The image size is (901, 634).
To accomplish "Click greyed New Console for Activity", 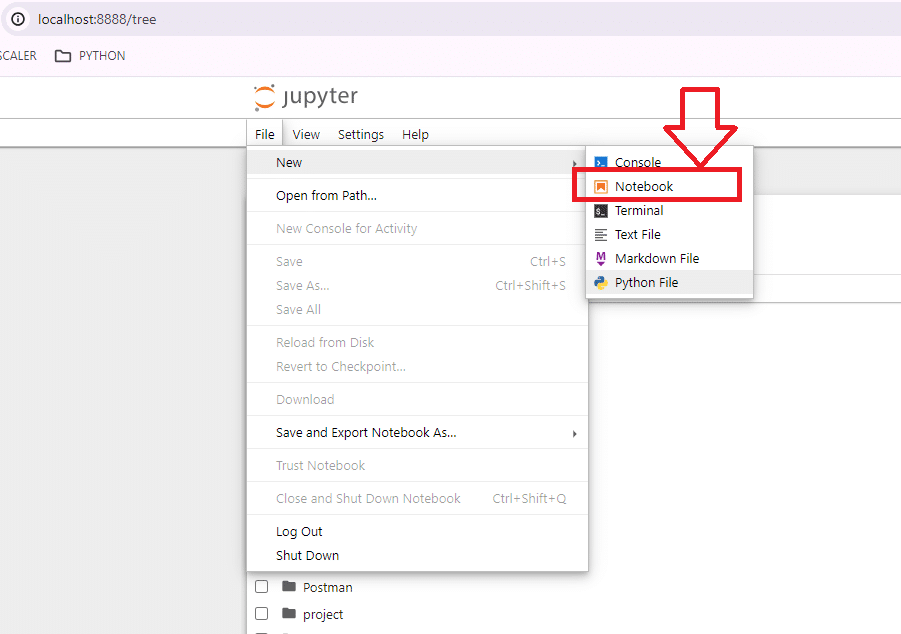I will (417, 229).
